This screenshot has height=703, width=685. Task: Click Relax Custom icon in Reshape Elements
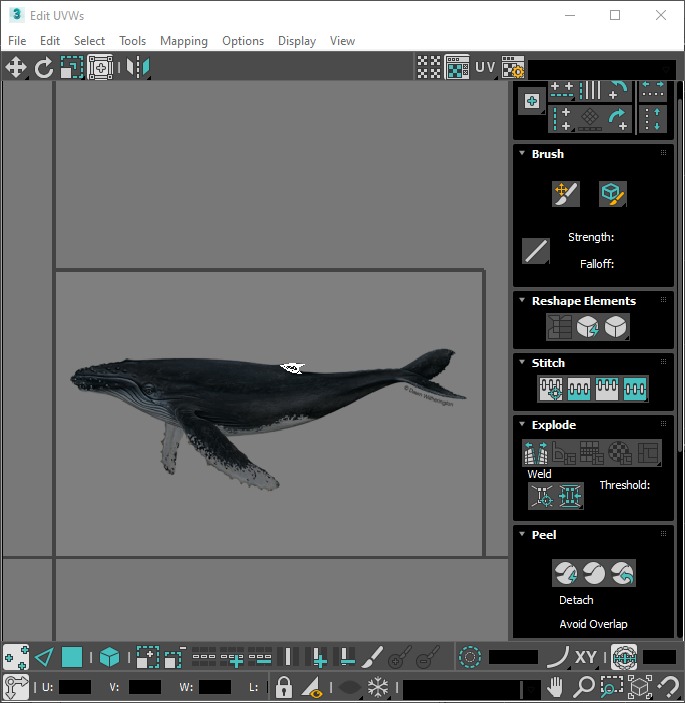(616, 326)
